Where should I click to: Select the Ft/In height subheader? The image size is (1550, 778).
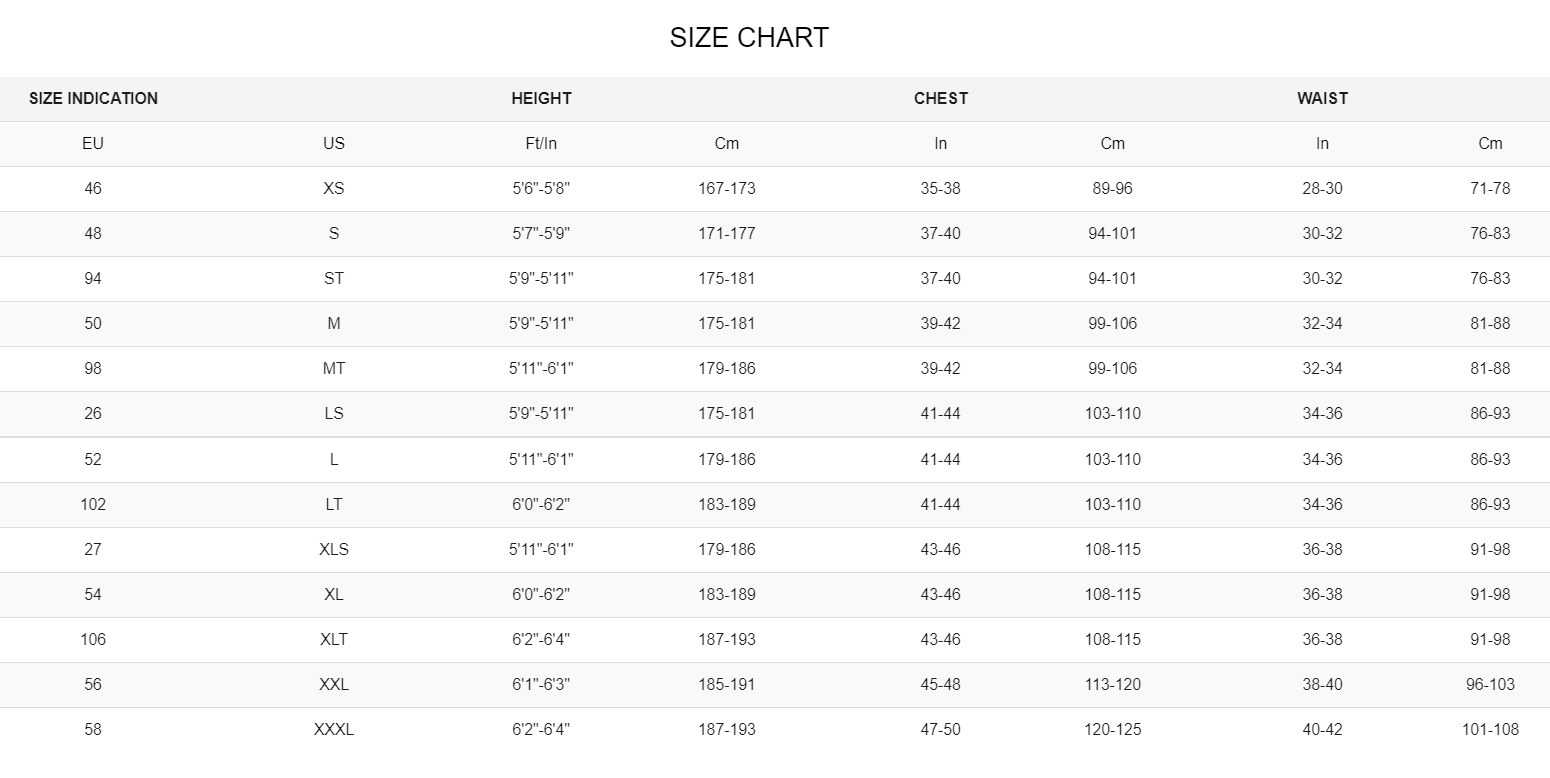[541, 143]
